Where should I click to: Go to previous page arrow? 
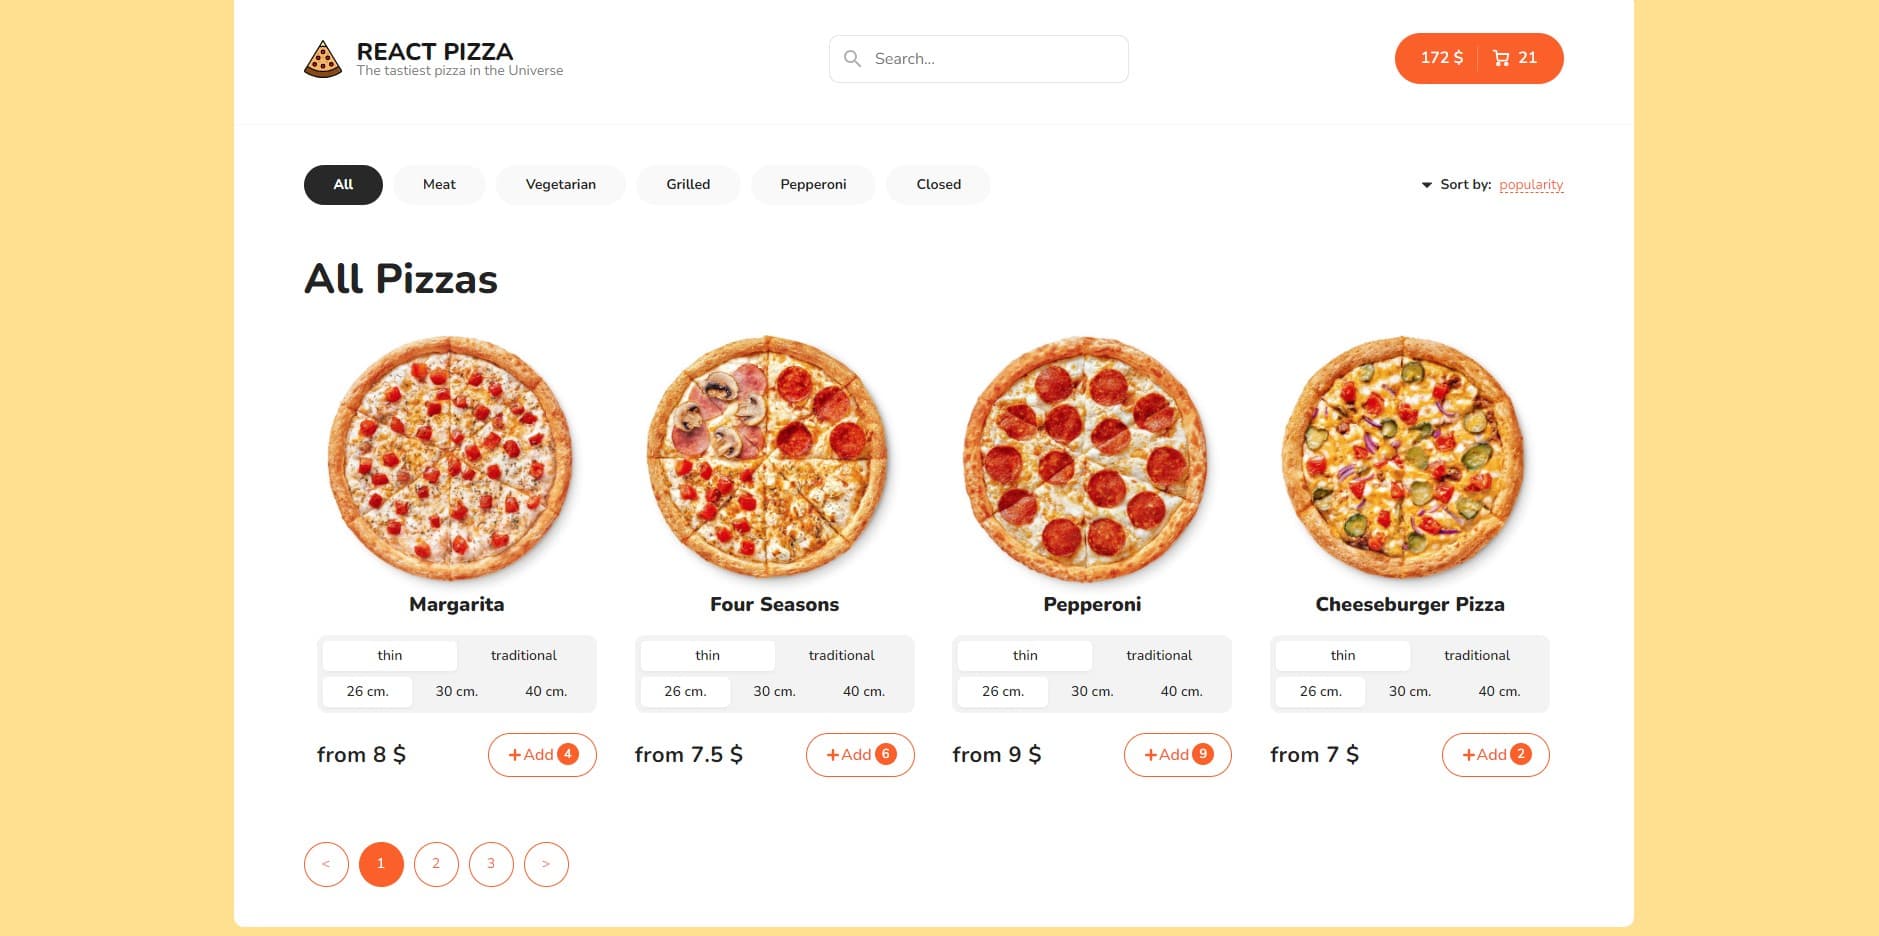pyautogui.click(x=326, y=864)
